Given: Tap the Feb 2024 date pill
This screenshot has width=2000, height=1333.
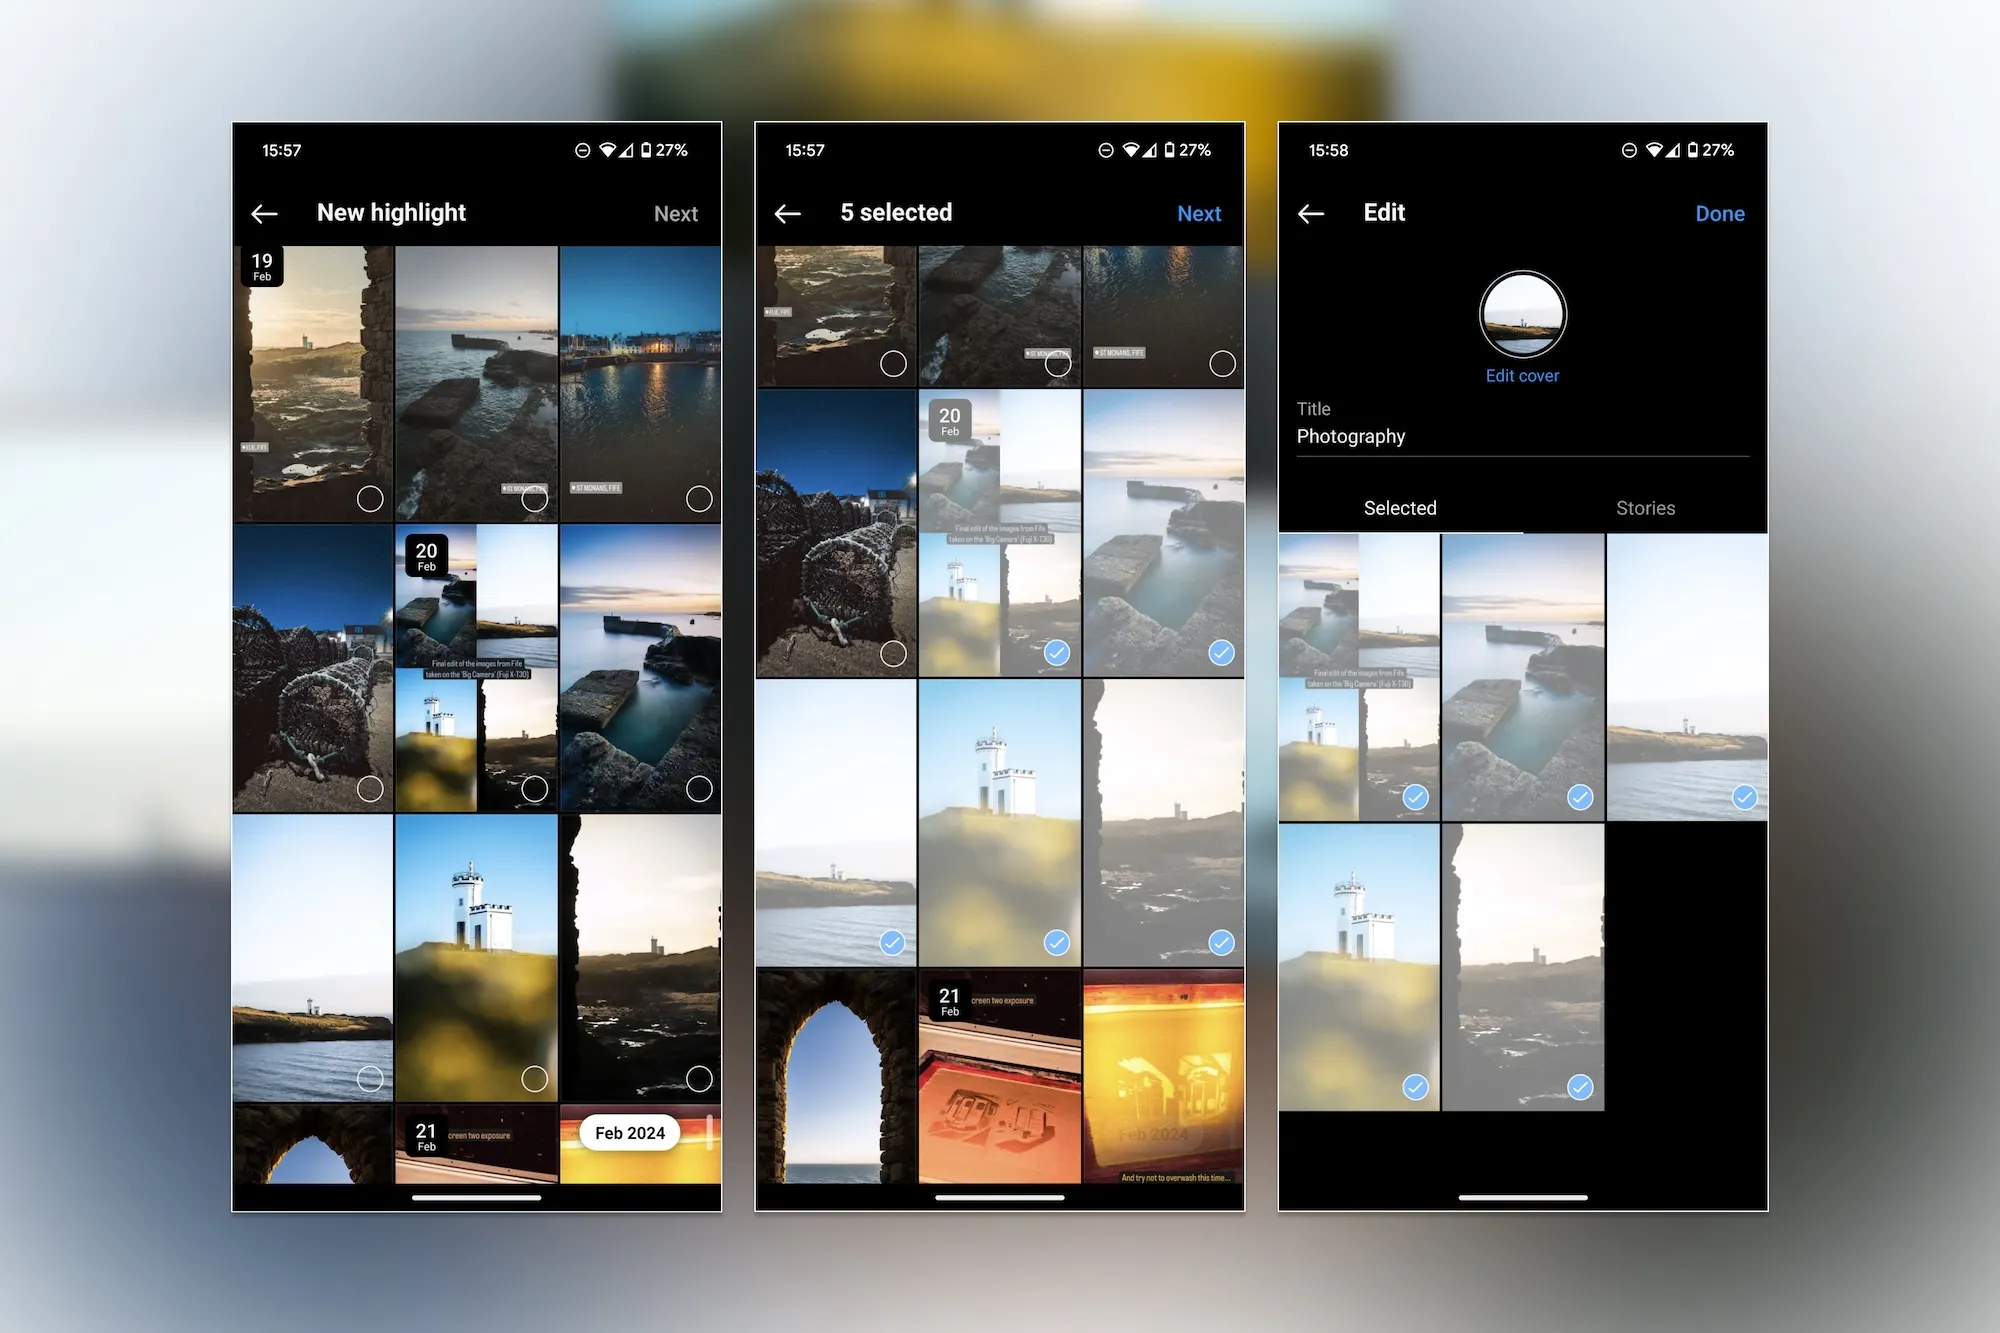Looking at the screenshot, I should (x=630, y=1133).
